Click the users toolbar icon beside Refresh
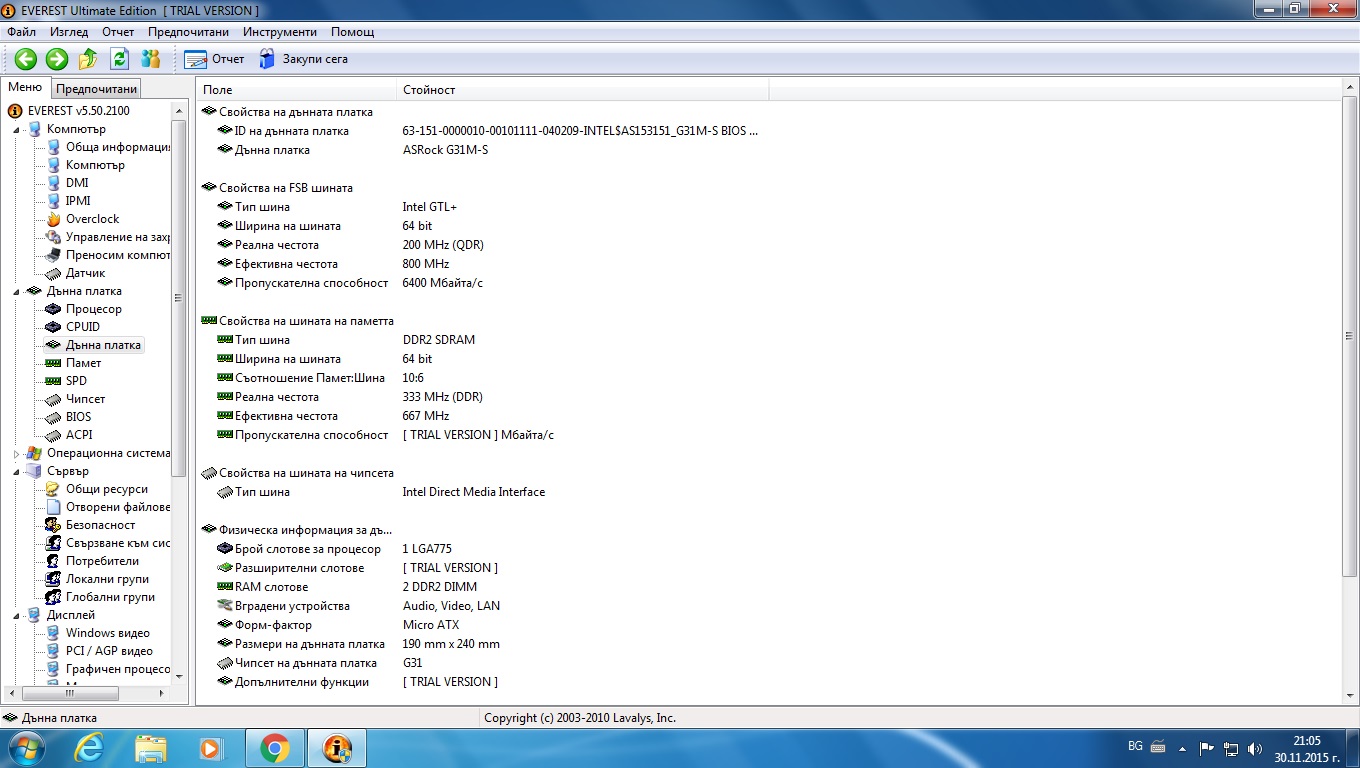Screen dimensions: 1360x768 (151, 59)
